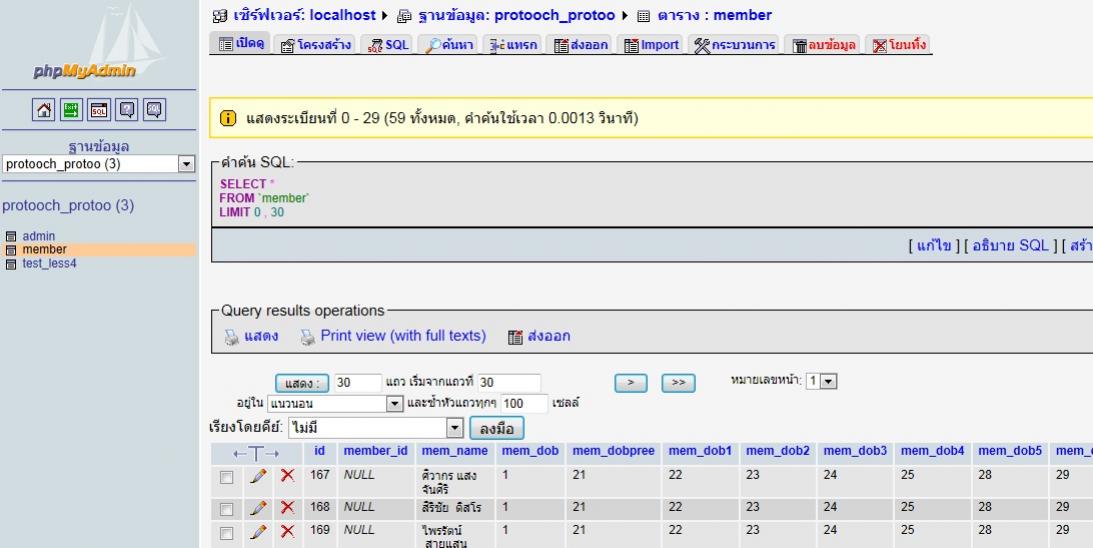Sort by the mem_name column header
The height and width of the screenshot is (548, 1093).
coord(454,451)
